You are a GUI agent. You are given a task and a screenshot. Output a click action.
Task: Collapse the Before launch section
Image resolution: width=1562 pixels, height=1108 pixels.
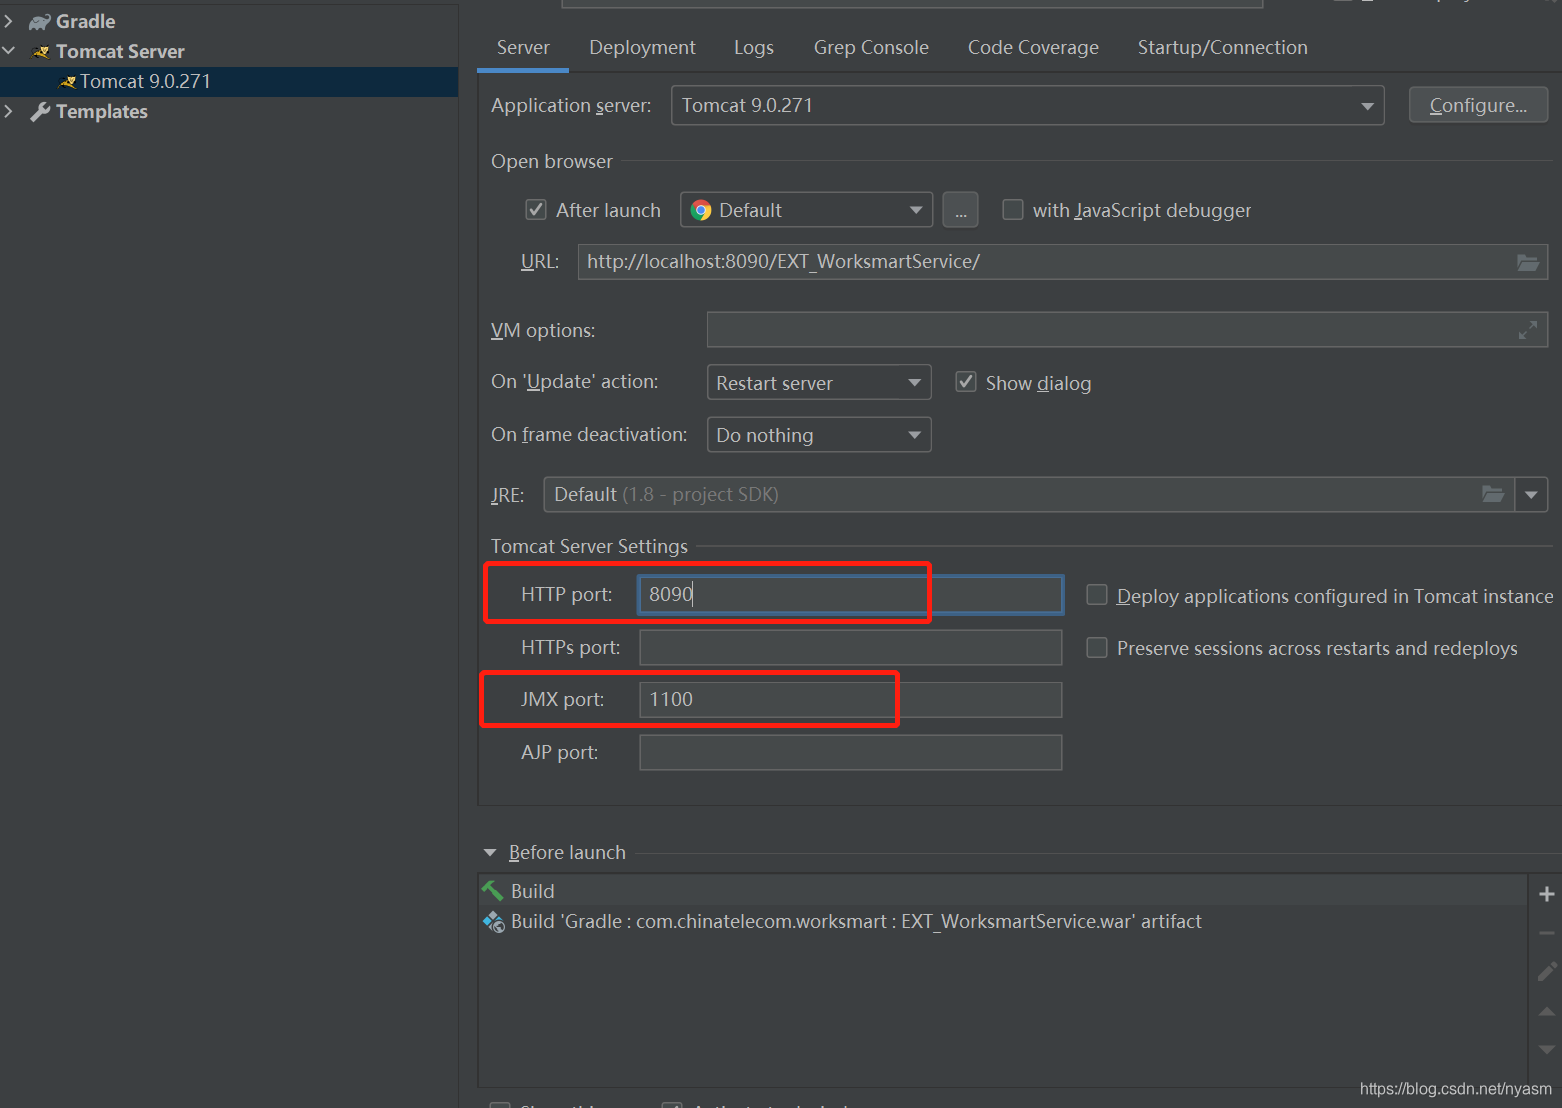[490, 852]
